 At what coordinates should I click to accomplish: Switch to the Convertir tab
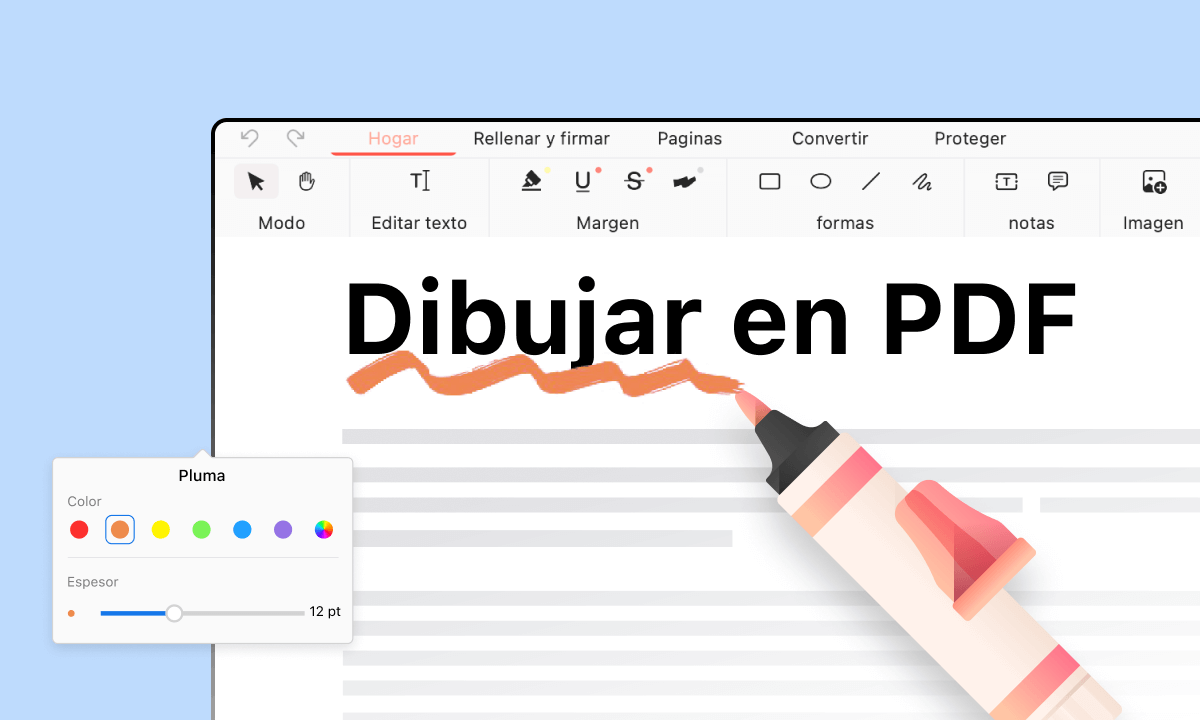(830, 138)
